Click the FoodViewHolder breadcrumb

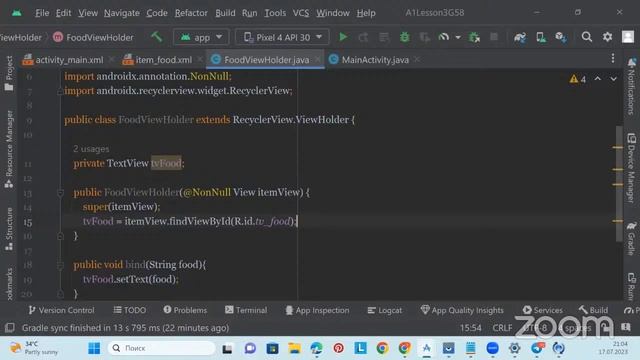pyautogui.click(x=93, y=38)
